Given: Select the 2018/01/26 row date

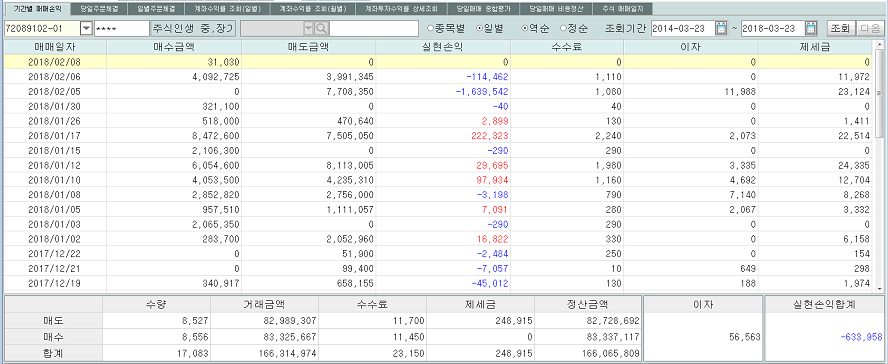Looking at the screenshot, I should coord(54,121).
